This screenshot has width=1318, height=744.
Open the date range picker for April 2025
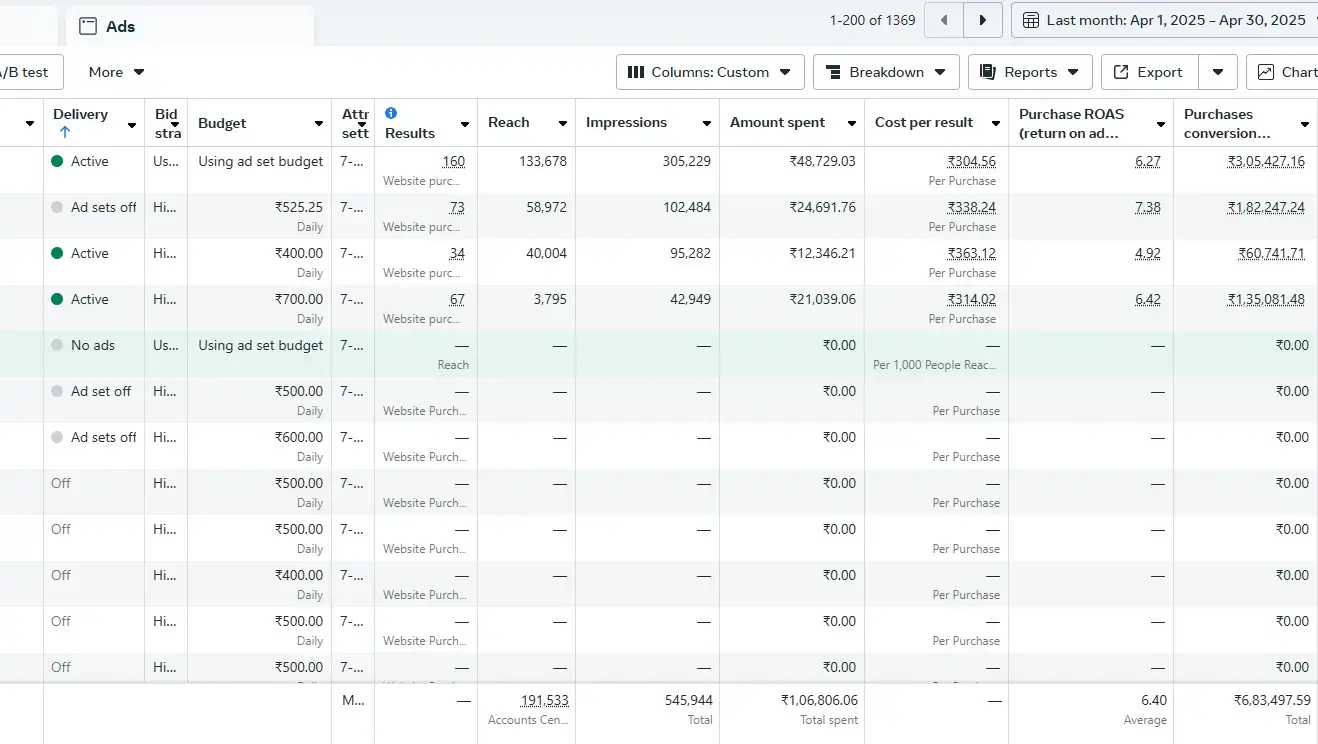(x=1164, y=20)
